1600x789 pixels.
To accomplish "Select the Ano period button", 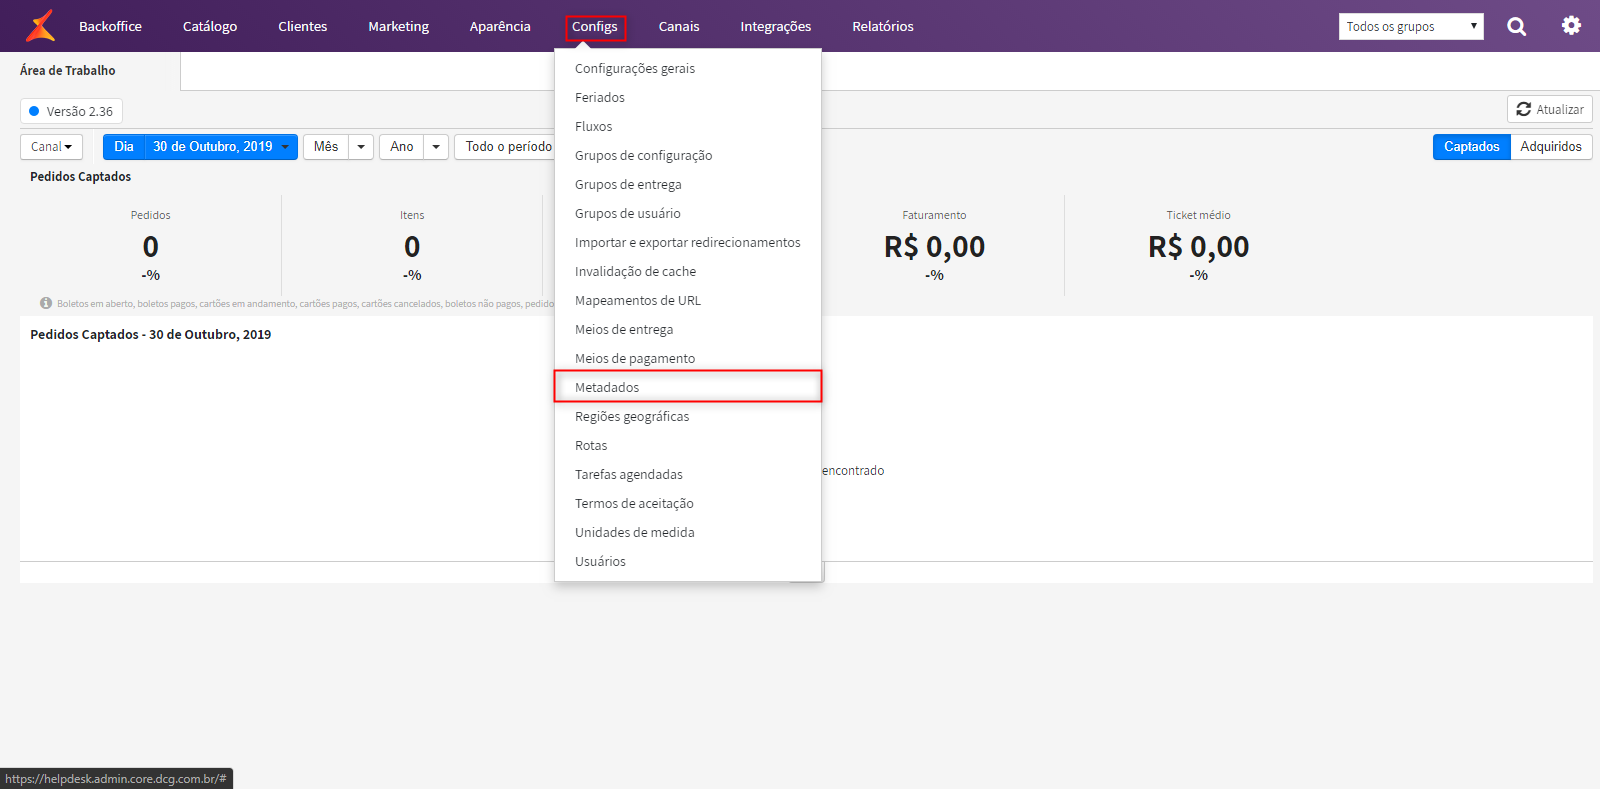I will [402, 147].
